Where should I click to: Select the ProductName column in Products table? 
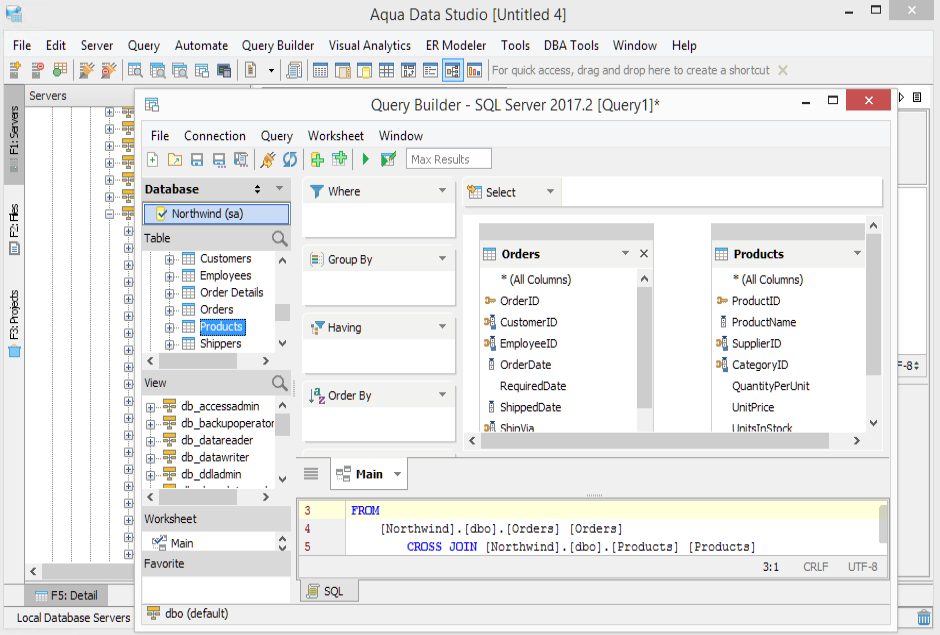tap(764, 322)
